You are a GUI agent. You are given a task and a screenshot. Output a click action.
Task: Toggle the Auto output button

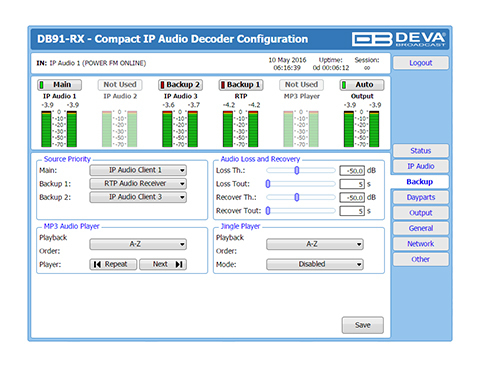pos(362,85)
